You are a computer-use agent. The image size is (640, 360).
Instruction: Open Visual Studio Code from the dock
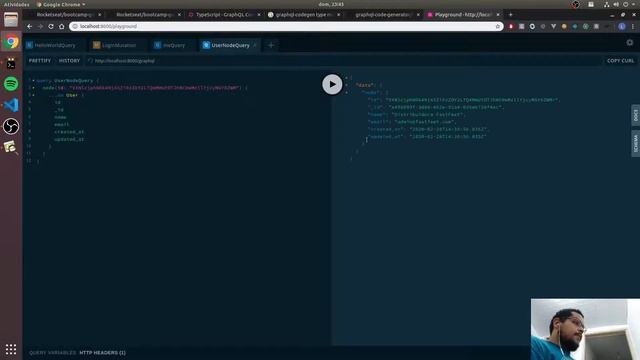[11, 105]
